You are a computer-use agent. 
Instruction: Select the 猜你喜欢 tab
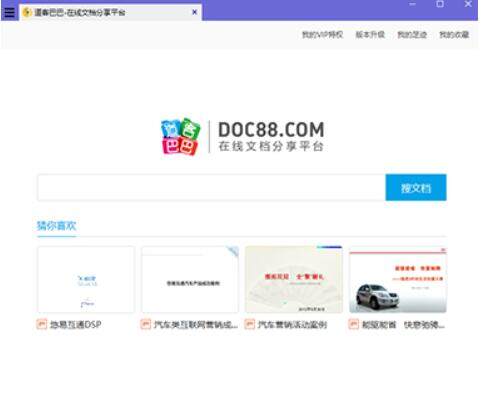tap(56, 226)
